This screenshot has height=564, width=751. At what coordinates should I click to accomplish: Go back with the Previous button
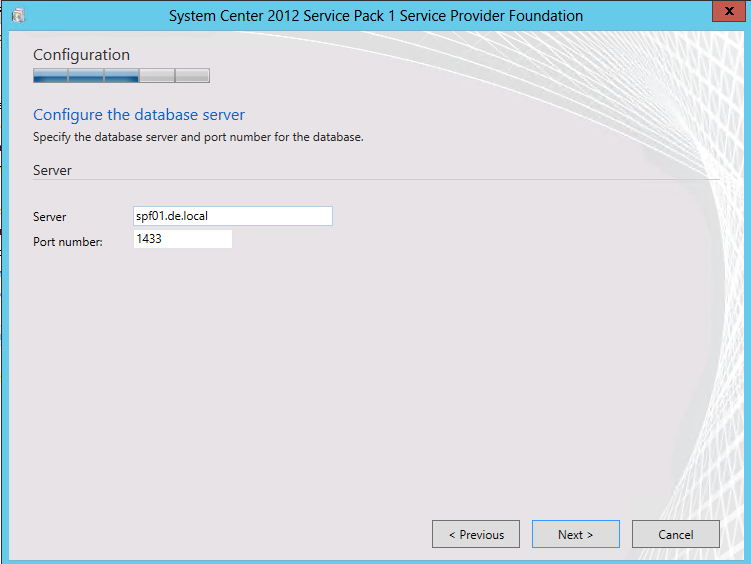click(x=476, y=534)
